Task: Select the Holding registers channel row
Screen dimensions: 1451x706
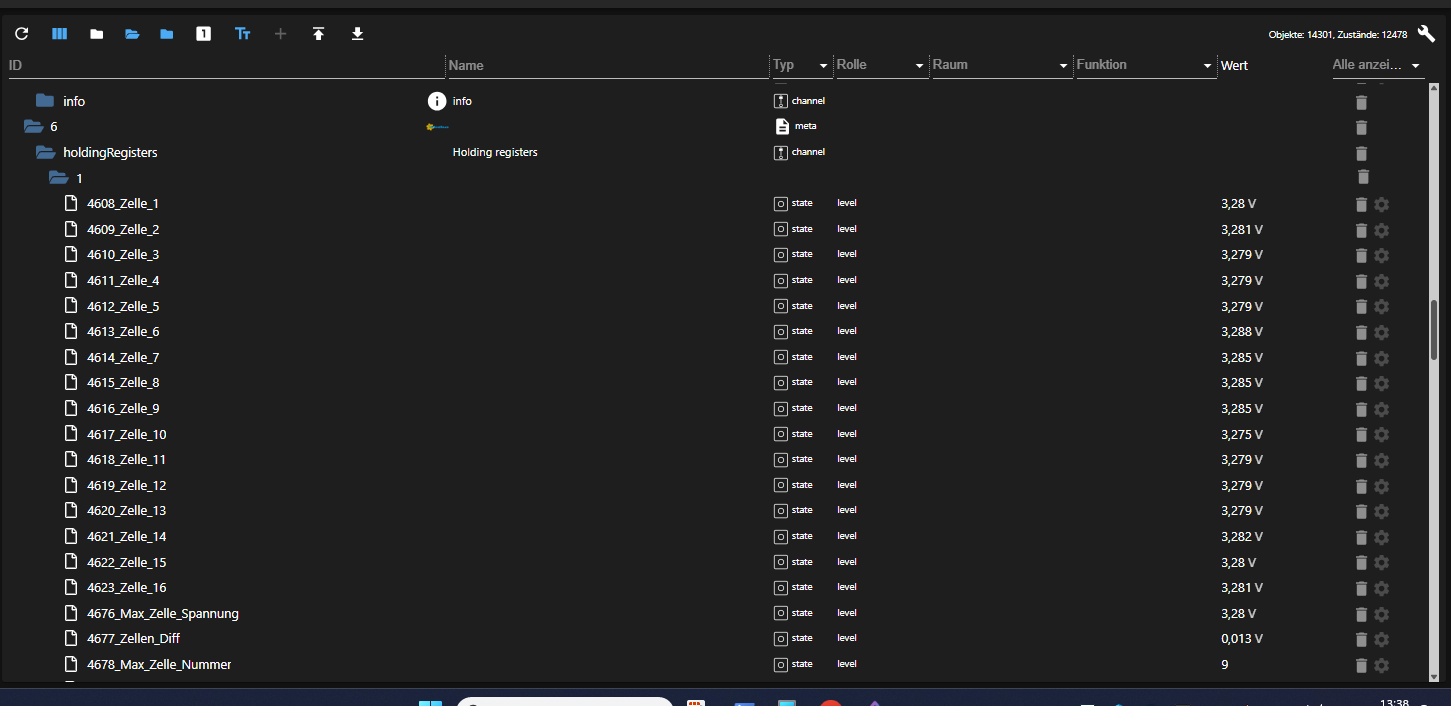Action: coord(495,152)
